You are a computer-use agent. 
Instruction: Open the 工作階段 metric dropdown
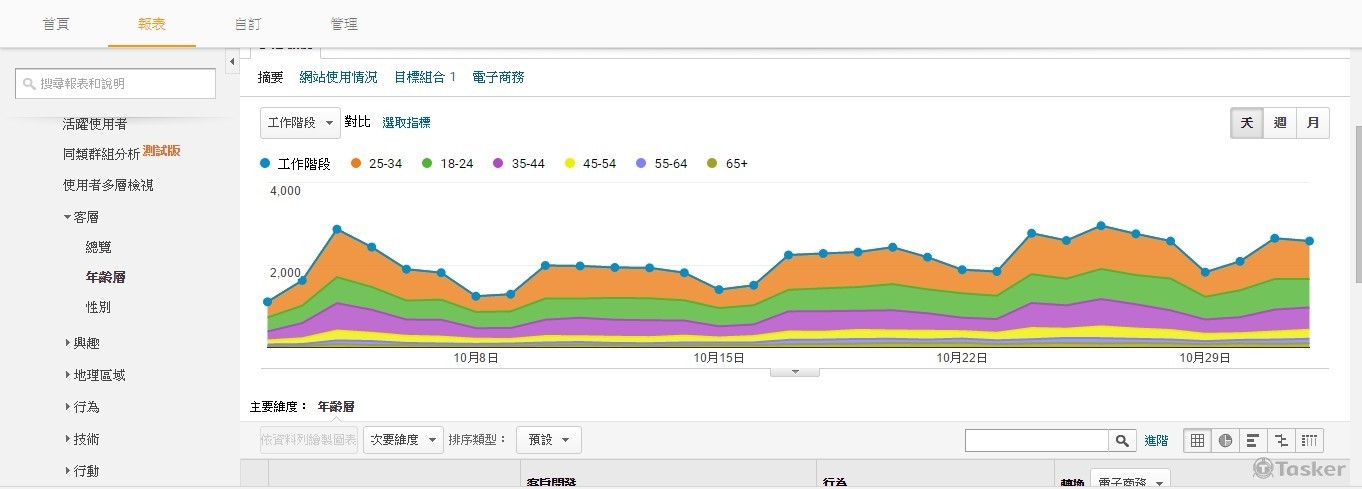pos(300,123)
